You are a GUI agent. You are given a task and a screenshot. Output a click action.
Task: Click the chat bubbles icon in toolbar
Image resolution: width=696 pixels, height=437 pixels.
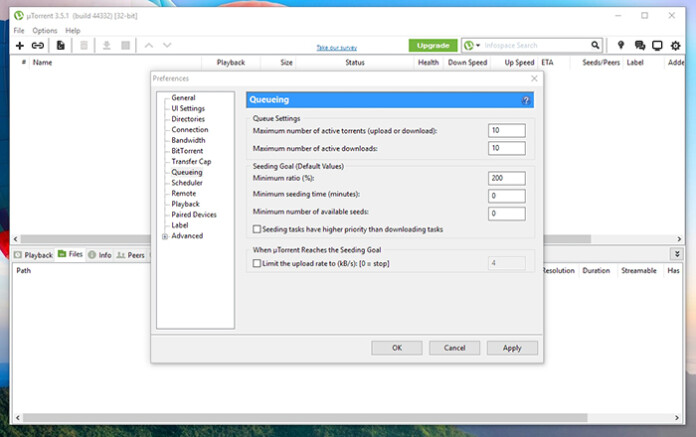(x=640, y=45)
